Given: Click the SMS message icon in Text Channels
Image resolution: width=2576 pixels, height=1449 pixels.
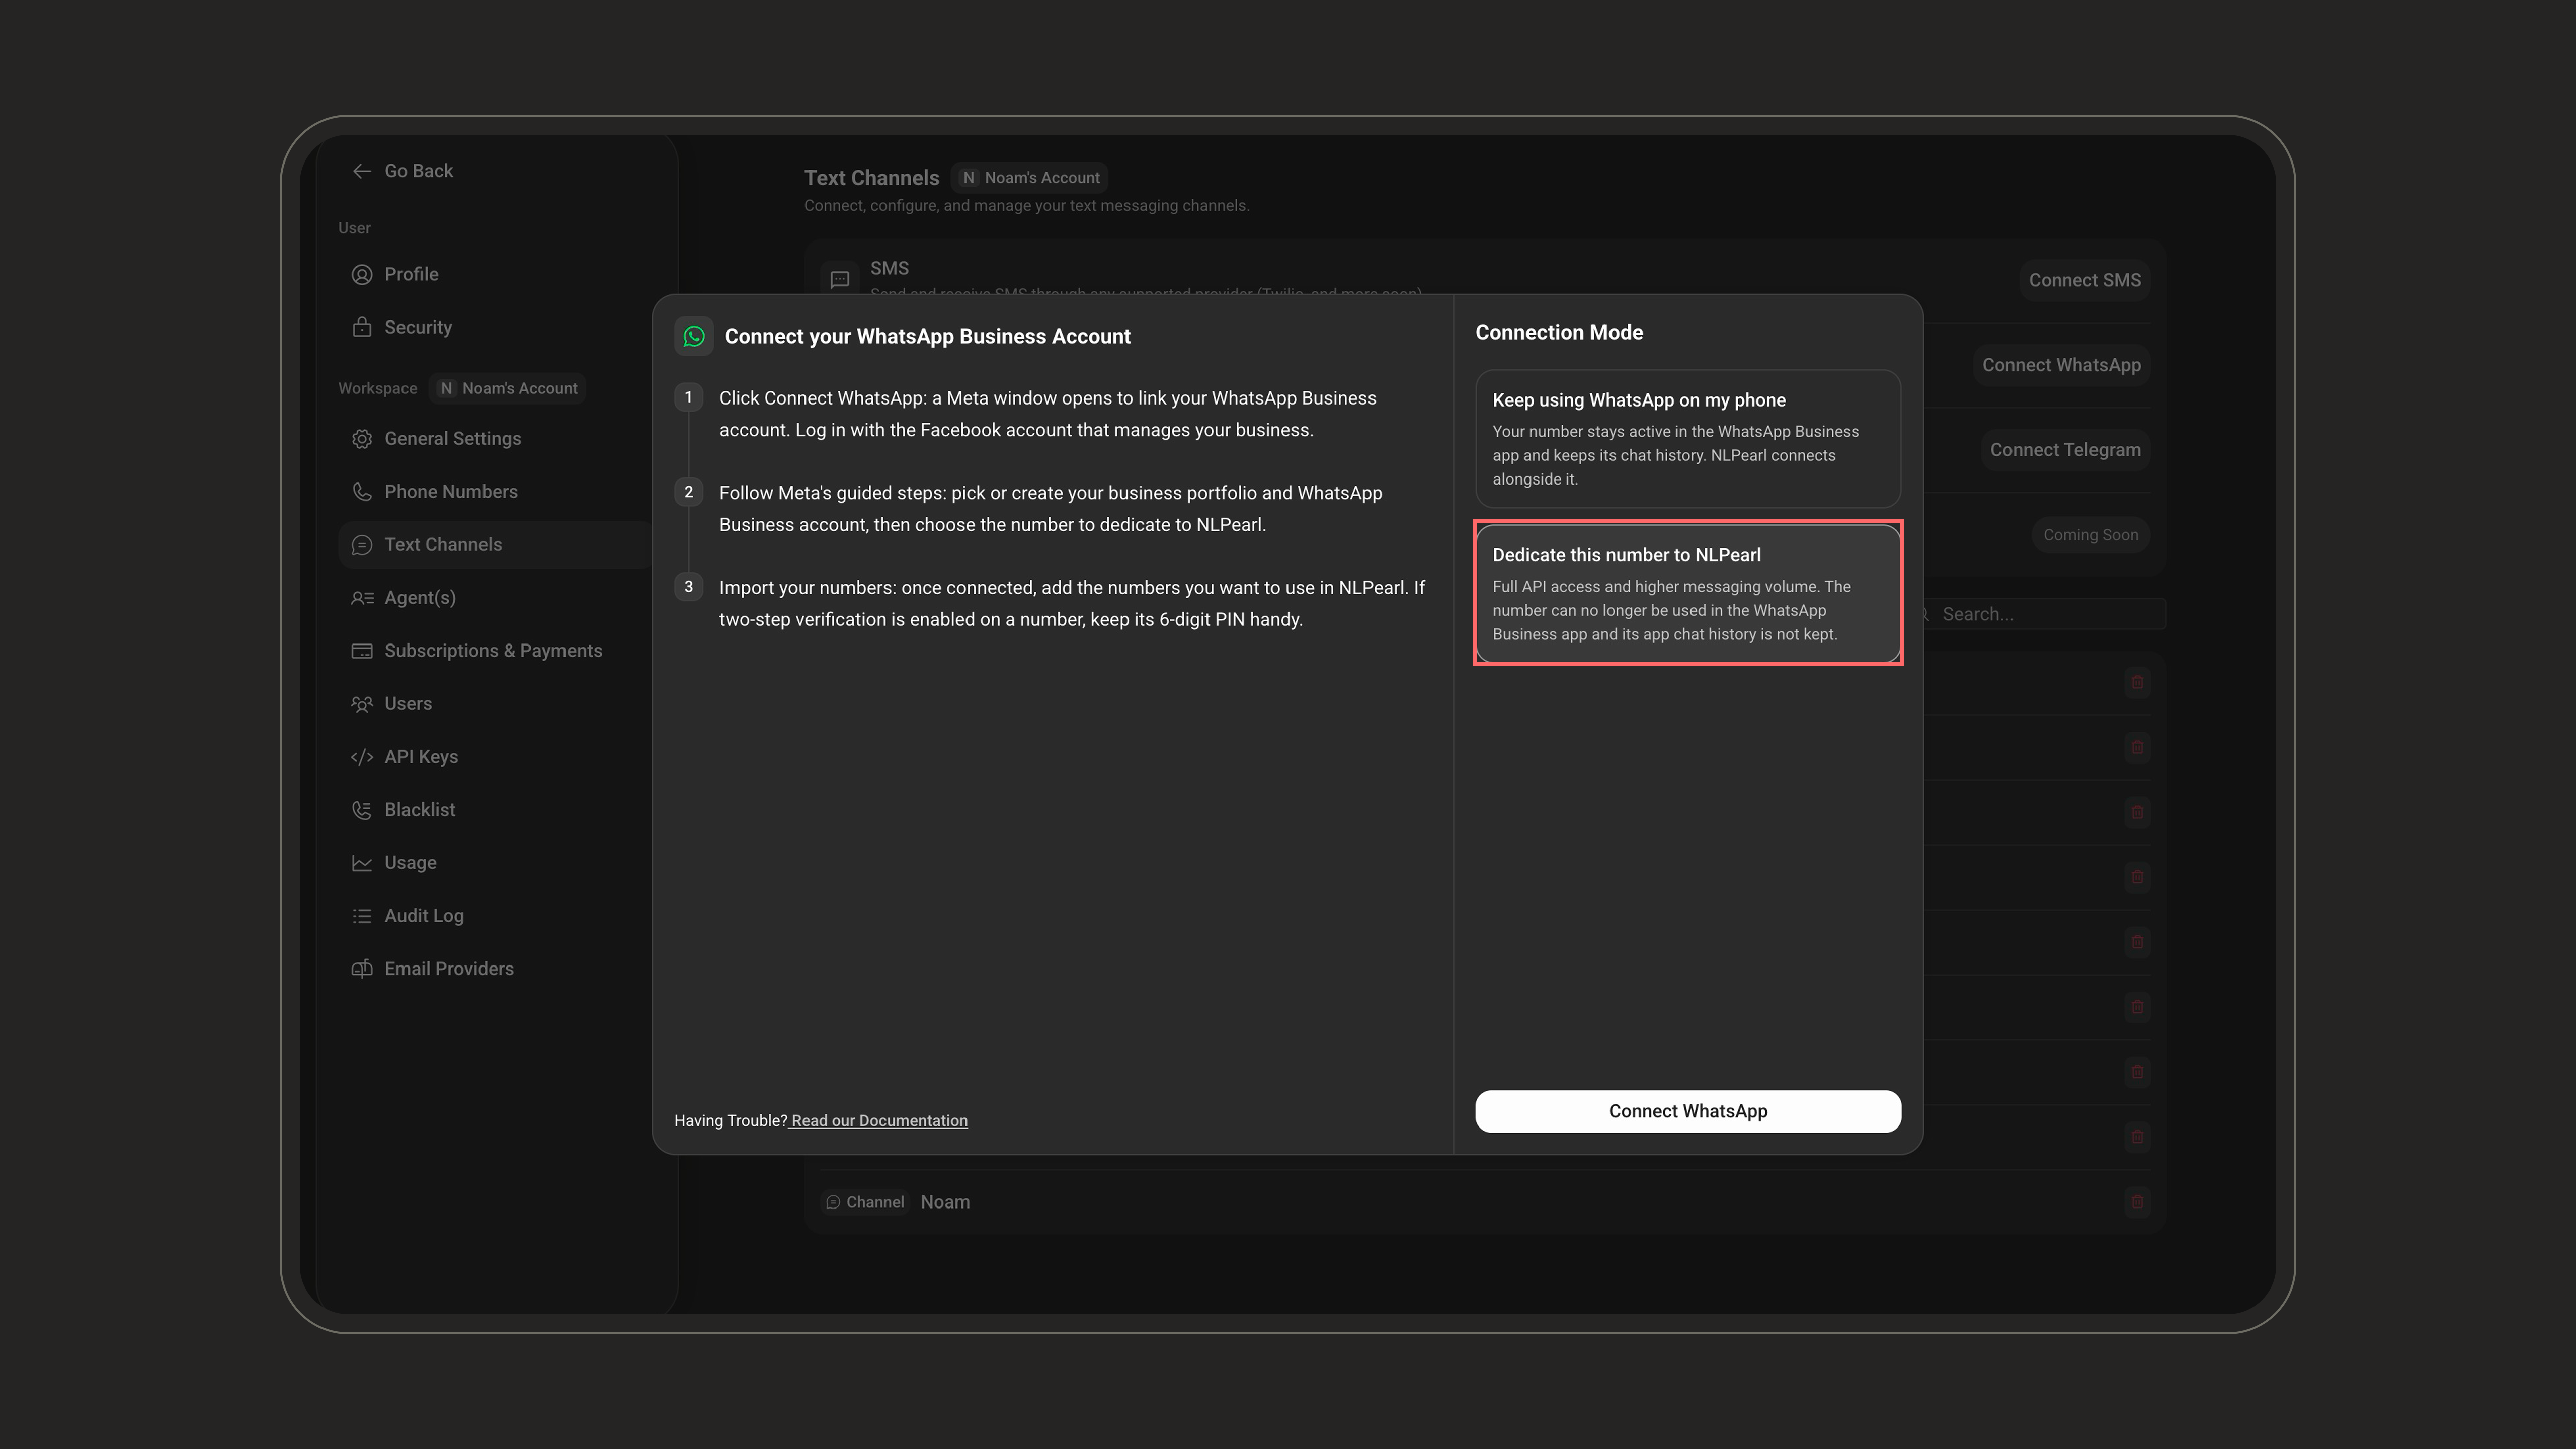Looking at the screenshot, I should tap(840, 280).
